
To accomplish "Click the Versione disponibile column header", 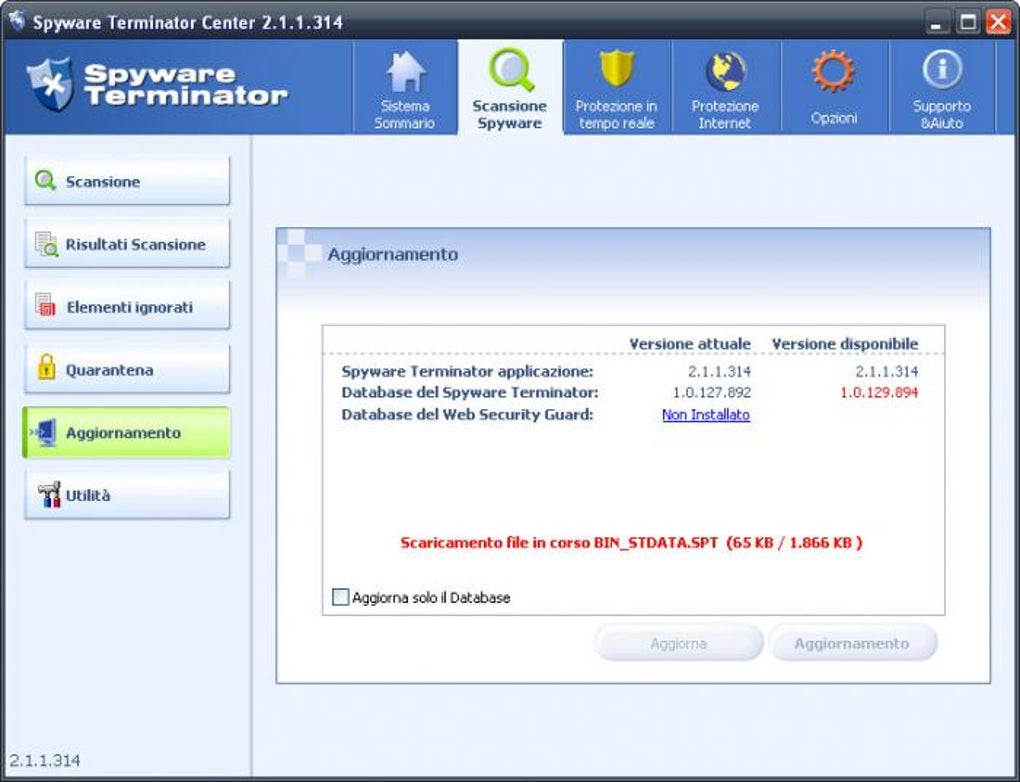I will point(845,344).
